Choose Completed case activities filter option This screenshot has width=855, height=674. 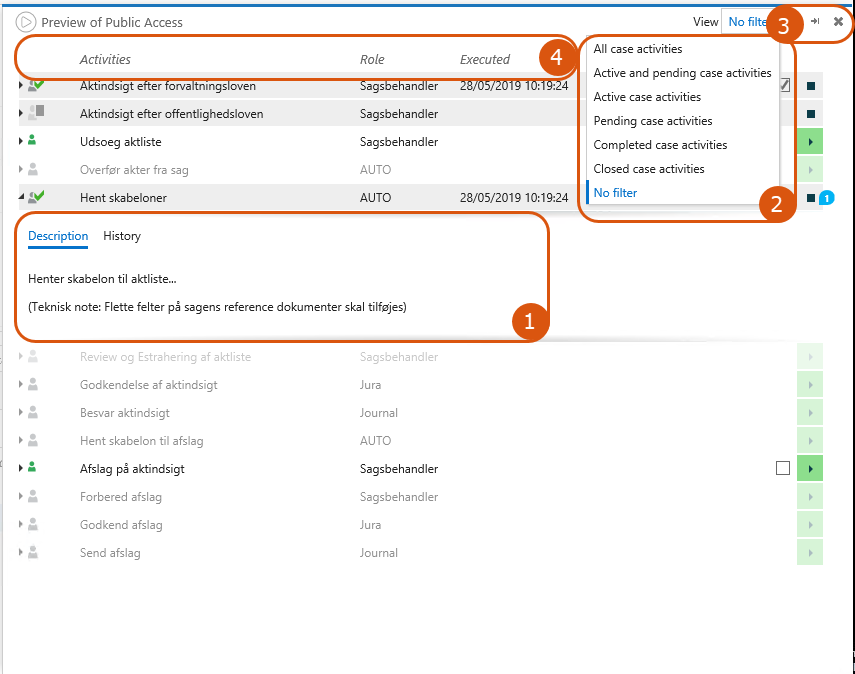tap(660, 145)
